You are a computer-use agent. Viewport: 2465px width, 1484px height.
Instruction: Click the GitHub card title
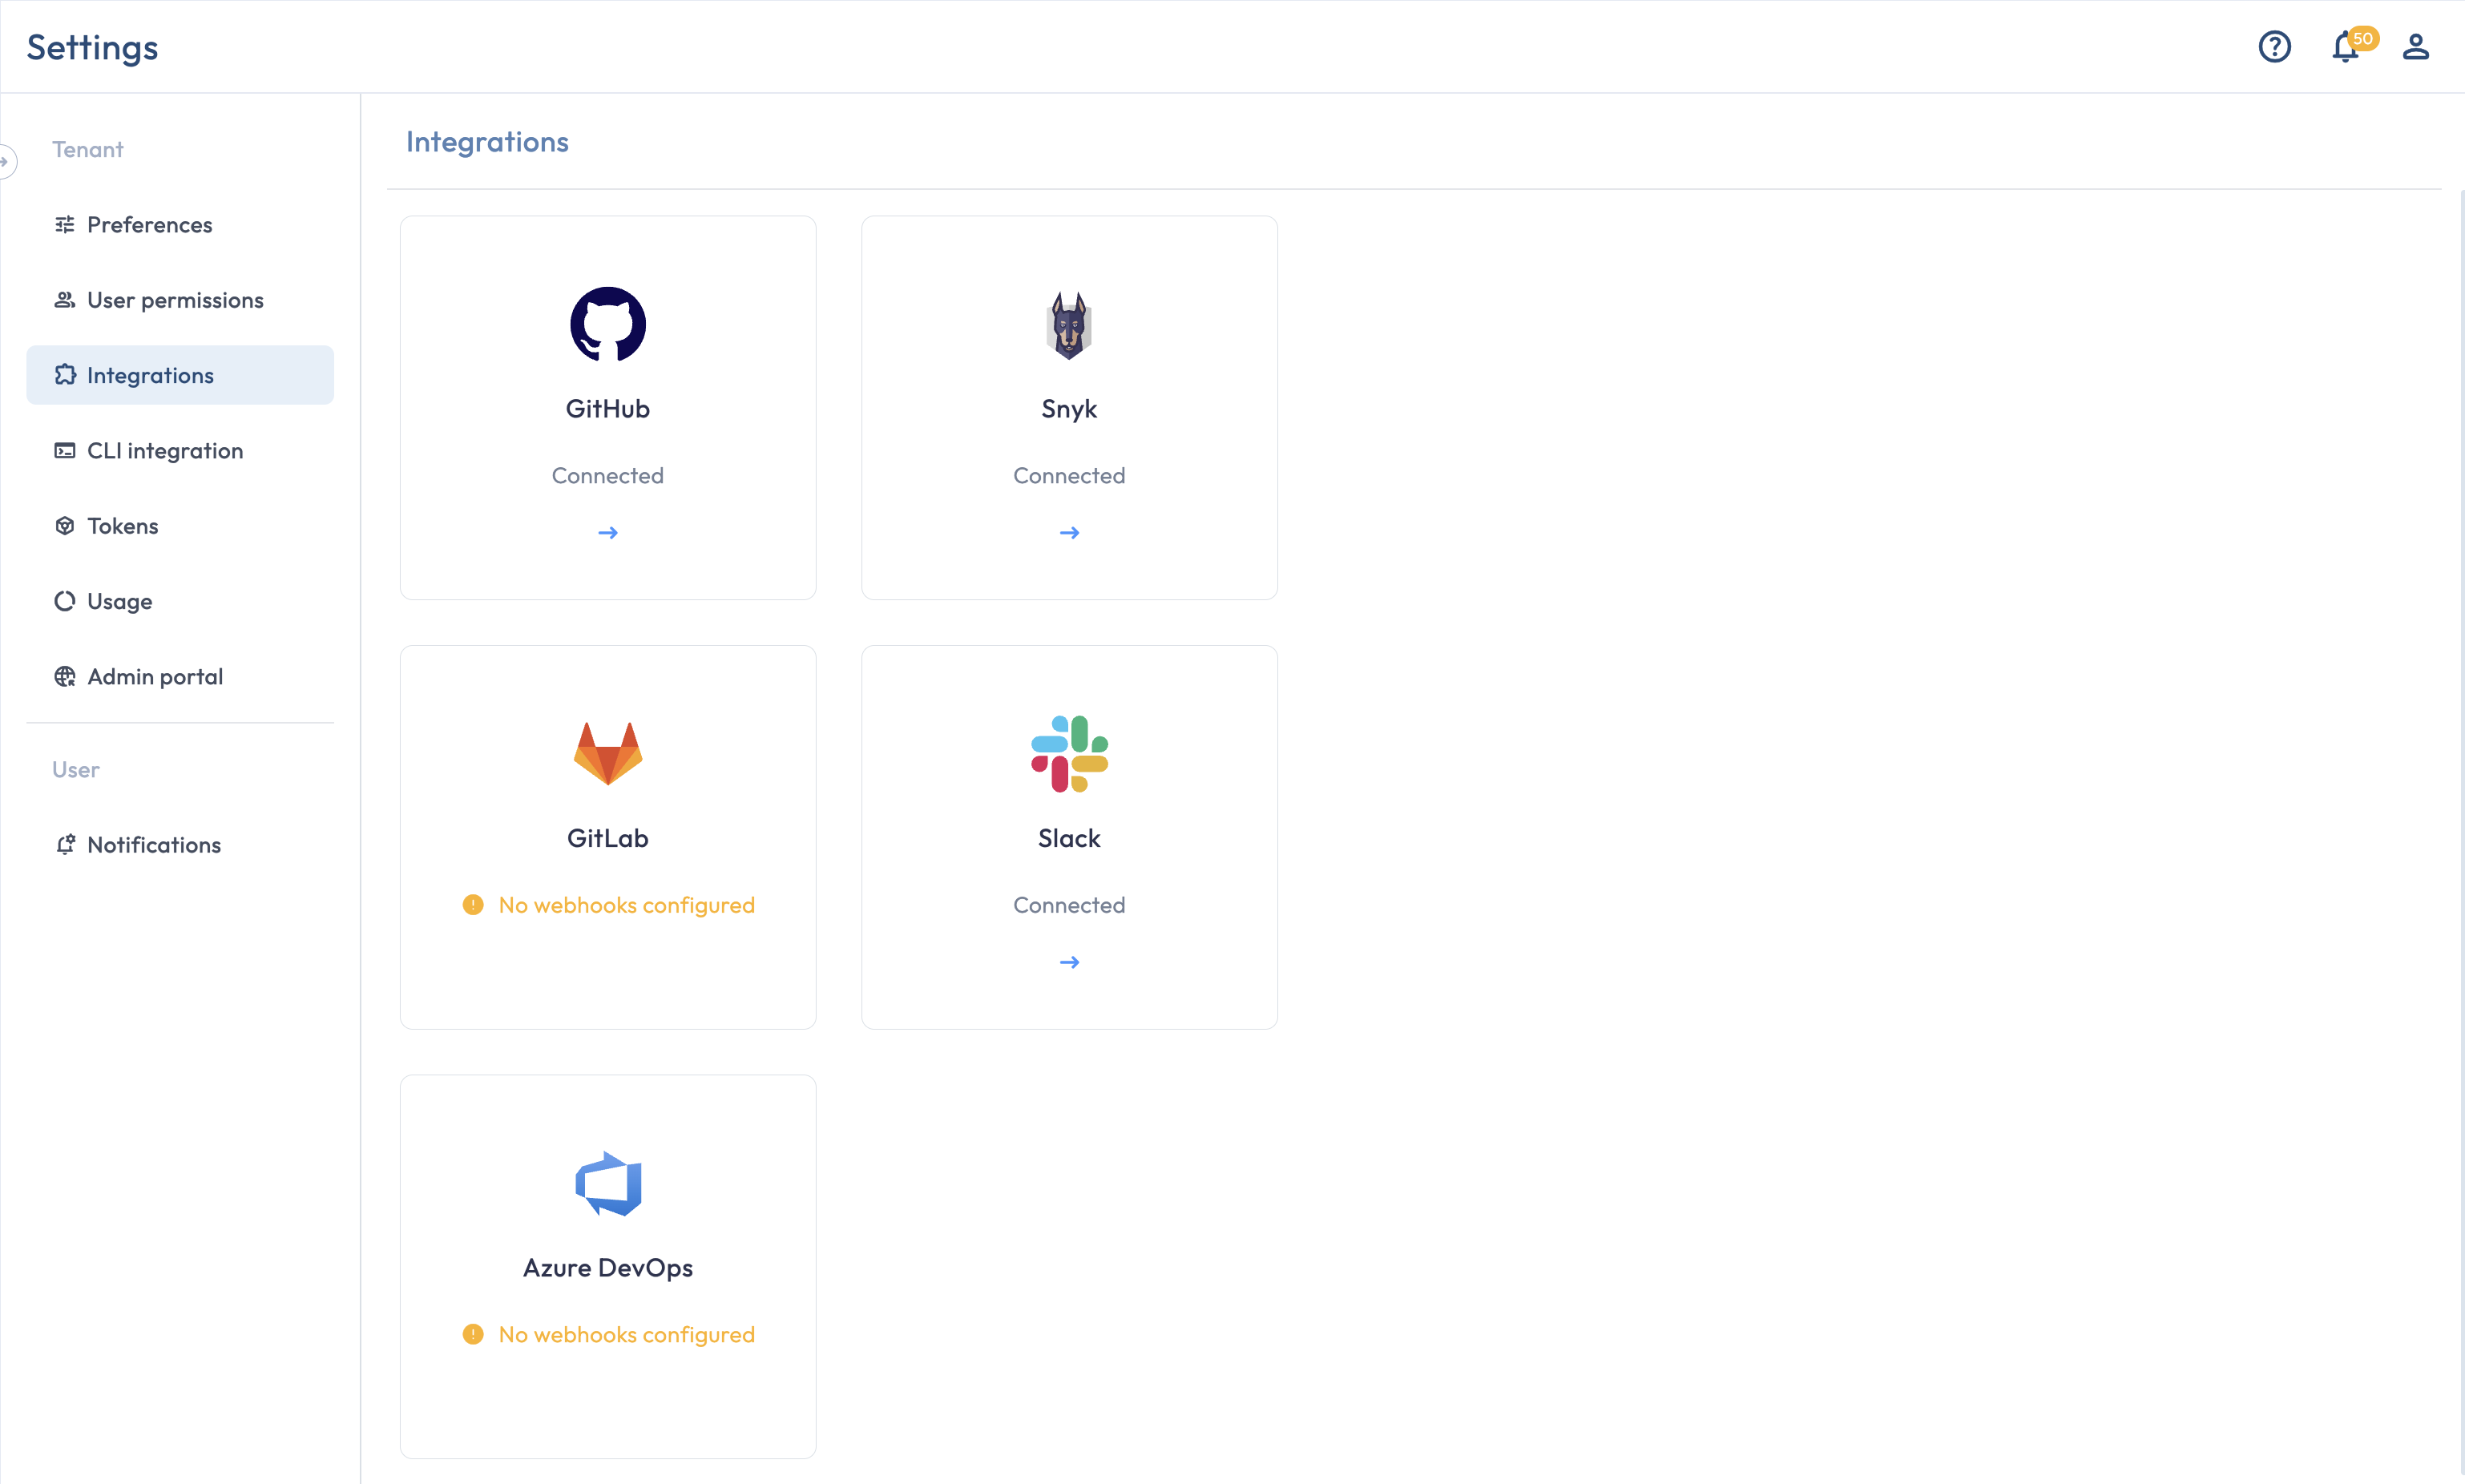(608, 409)
